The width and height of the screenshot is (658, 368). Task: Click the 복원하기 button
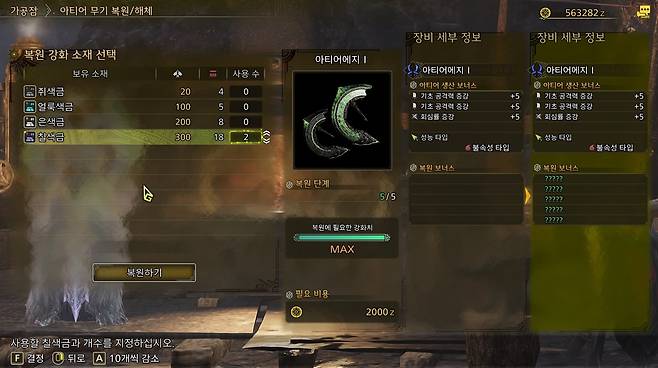(x=144, y=273)
